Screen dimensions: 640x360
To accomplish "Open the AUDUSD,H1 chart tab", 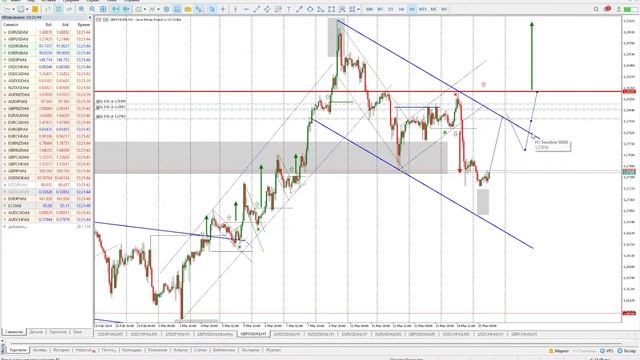I will tap(287, 334).
